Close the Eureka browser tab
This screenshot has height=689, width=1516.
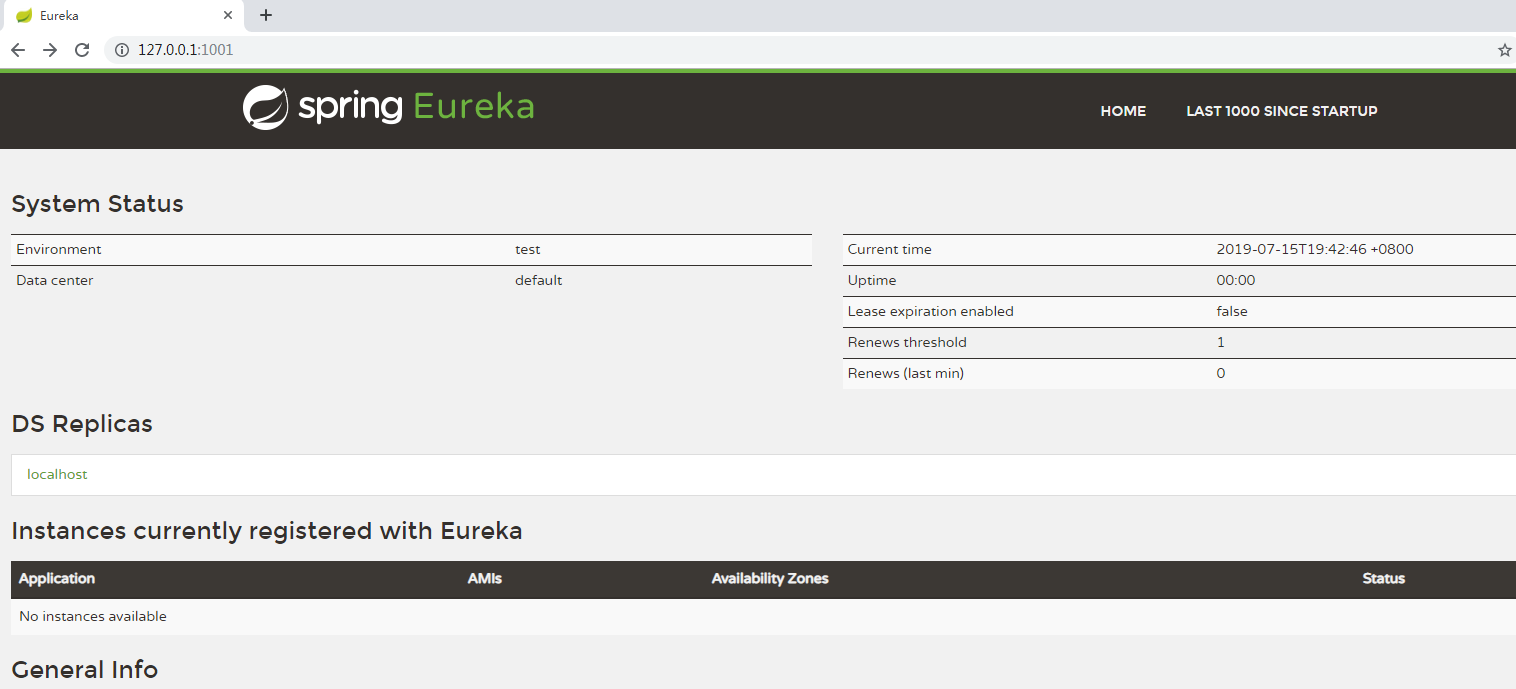(x=229, y=16)
